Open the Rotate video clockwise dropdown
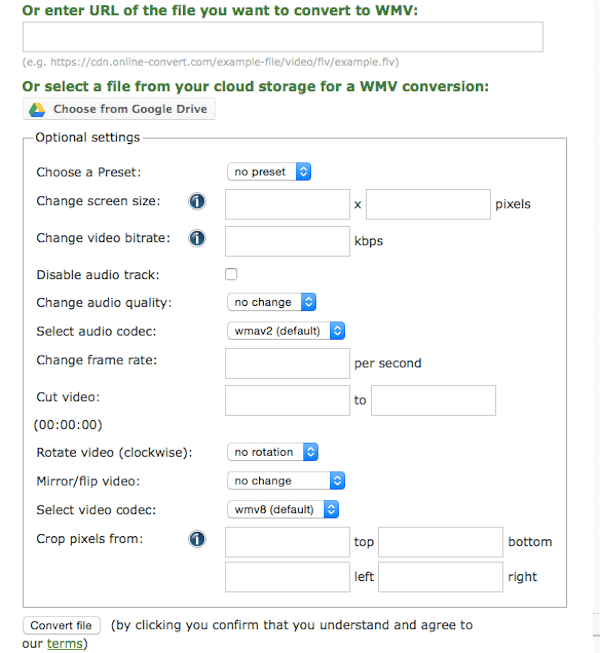600x653 pixels. tap(272, 452)
